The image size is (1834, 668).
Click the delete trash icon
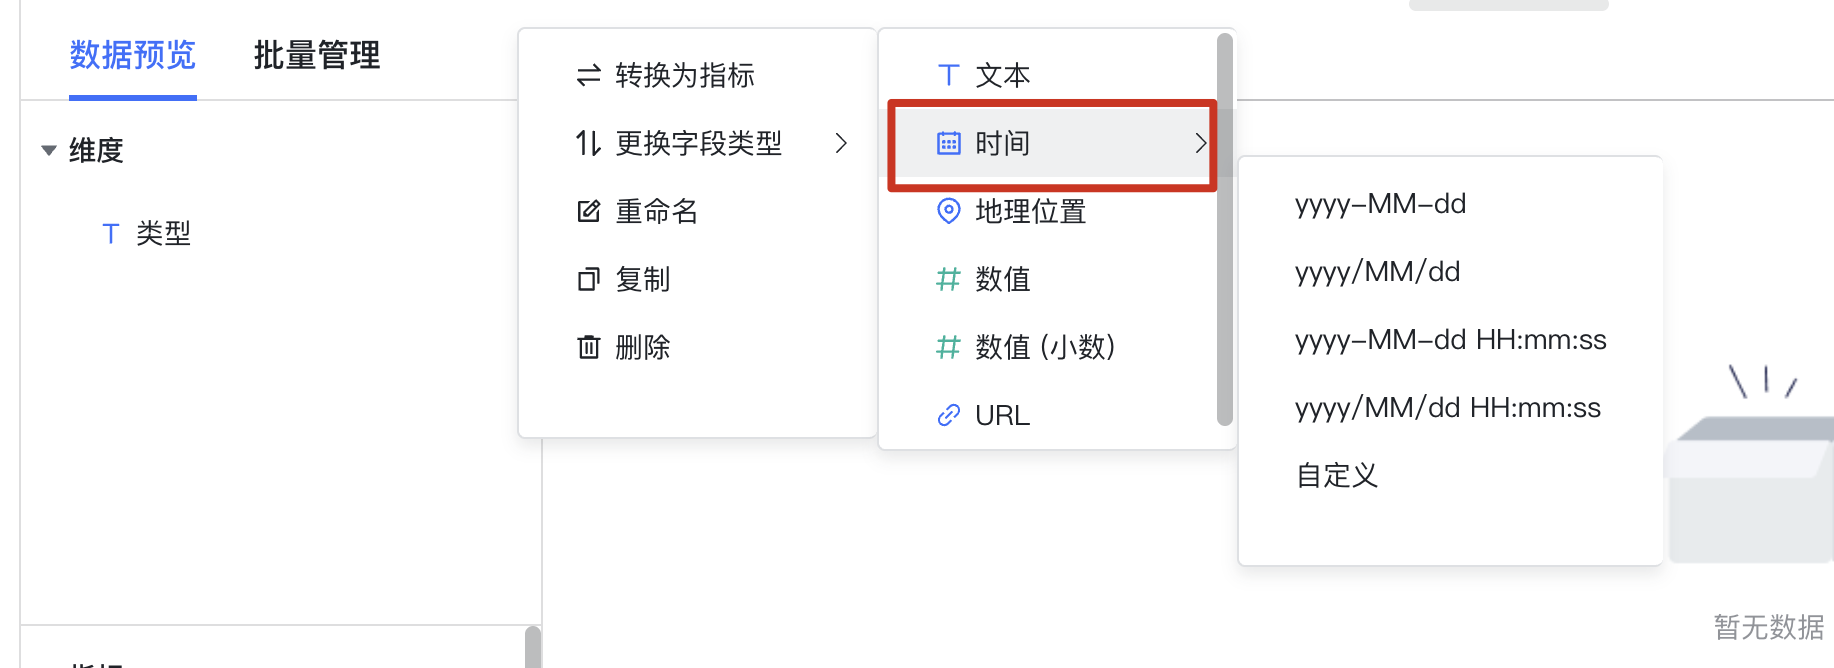(588, 347)
